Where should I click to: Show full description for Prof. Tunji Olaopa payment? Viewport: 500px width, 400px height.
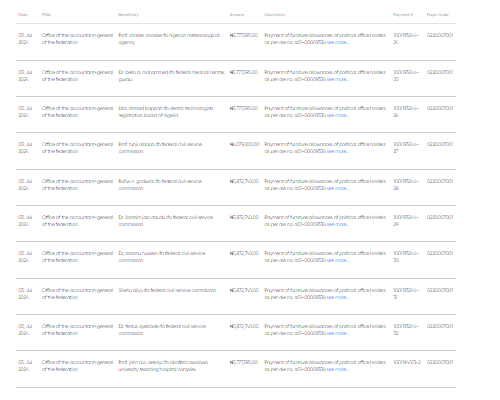click(338, 151)
